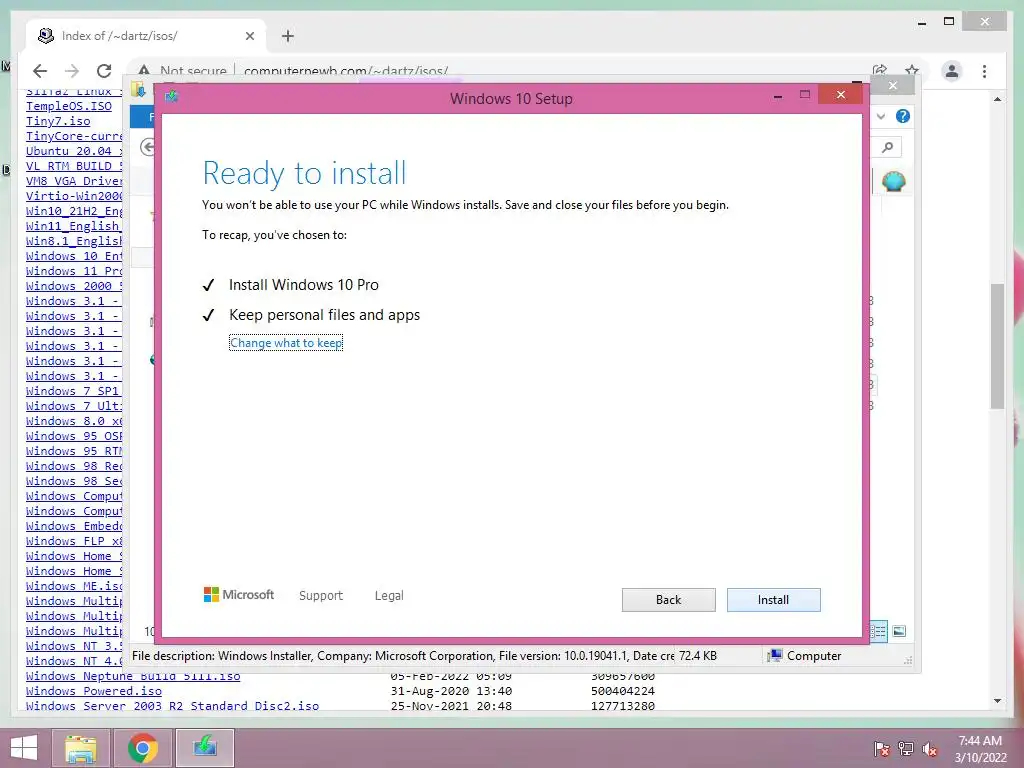
Task: Click the Chrome page vertical scrollbar thumb
Action: click(997, 346)
